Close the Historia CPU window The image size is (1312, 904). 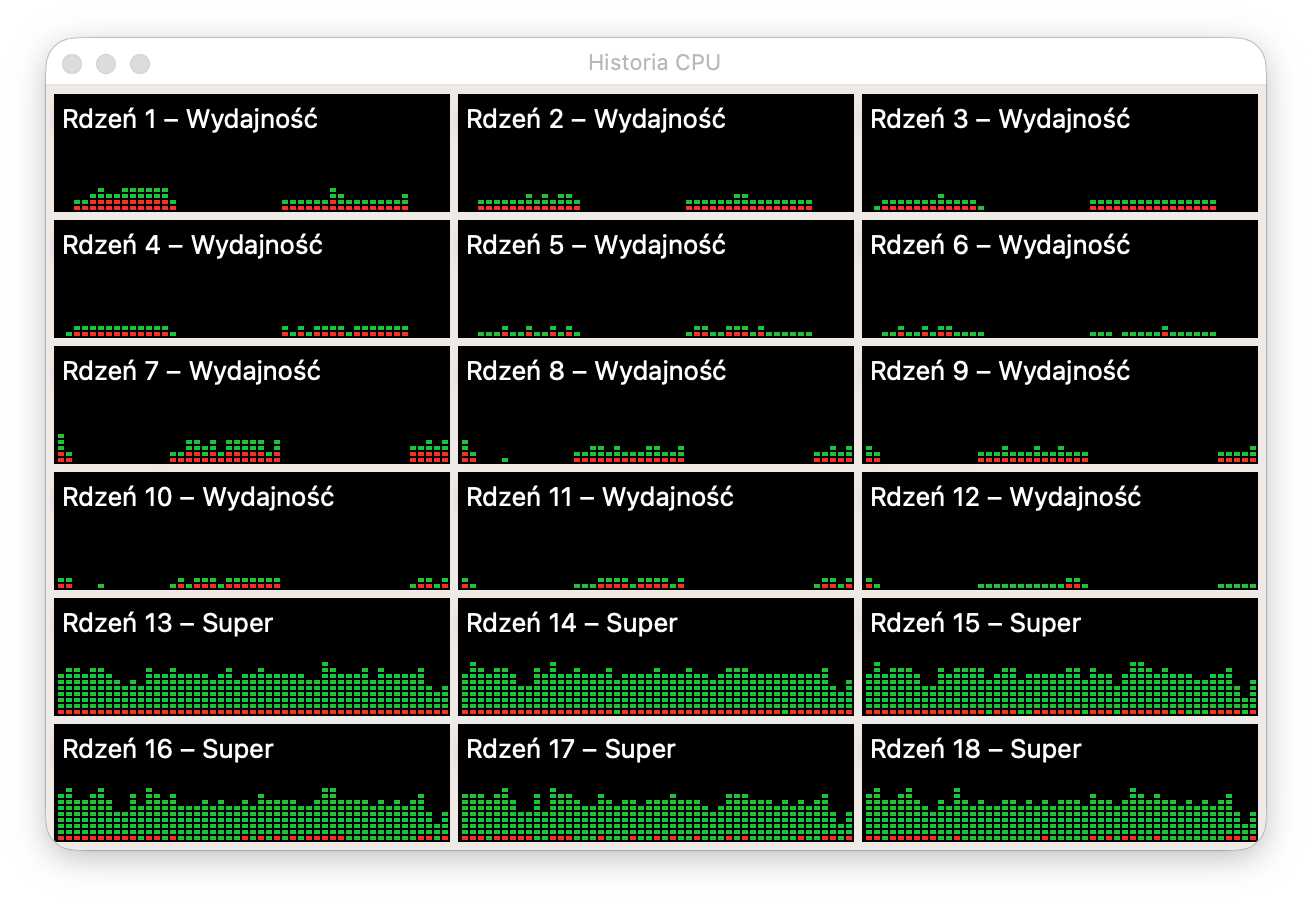point(72,64)
